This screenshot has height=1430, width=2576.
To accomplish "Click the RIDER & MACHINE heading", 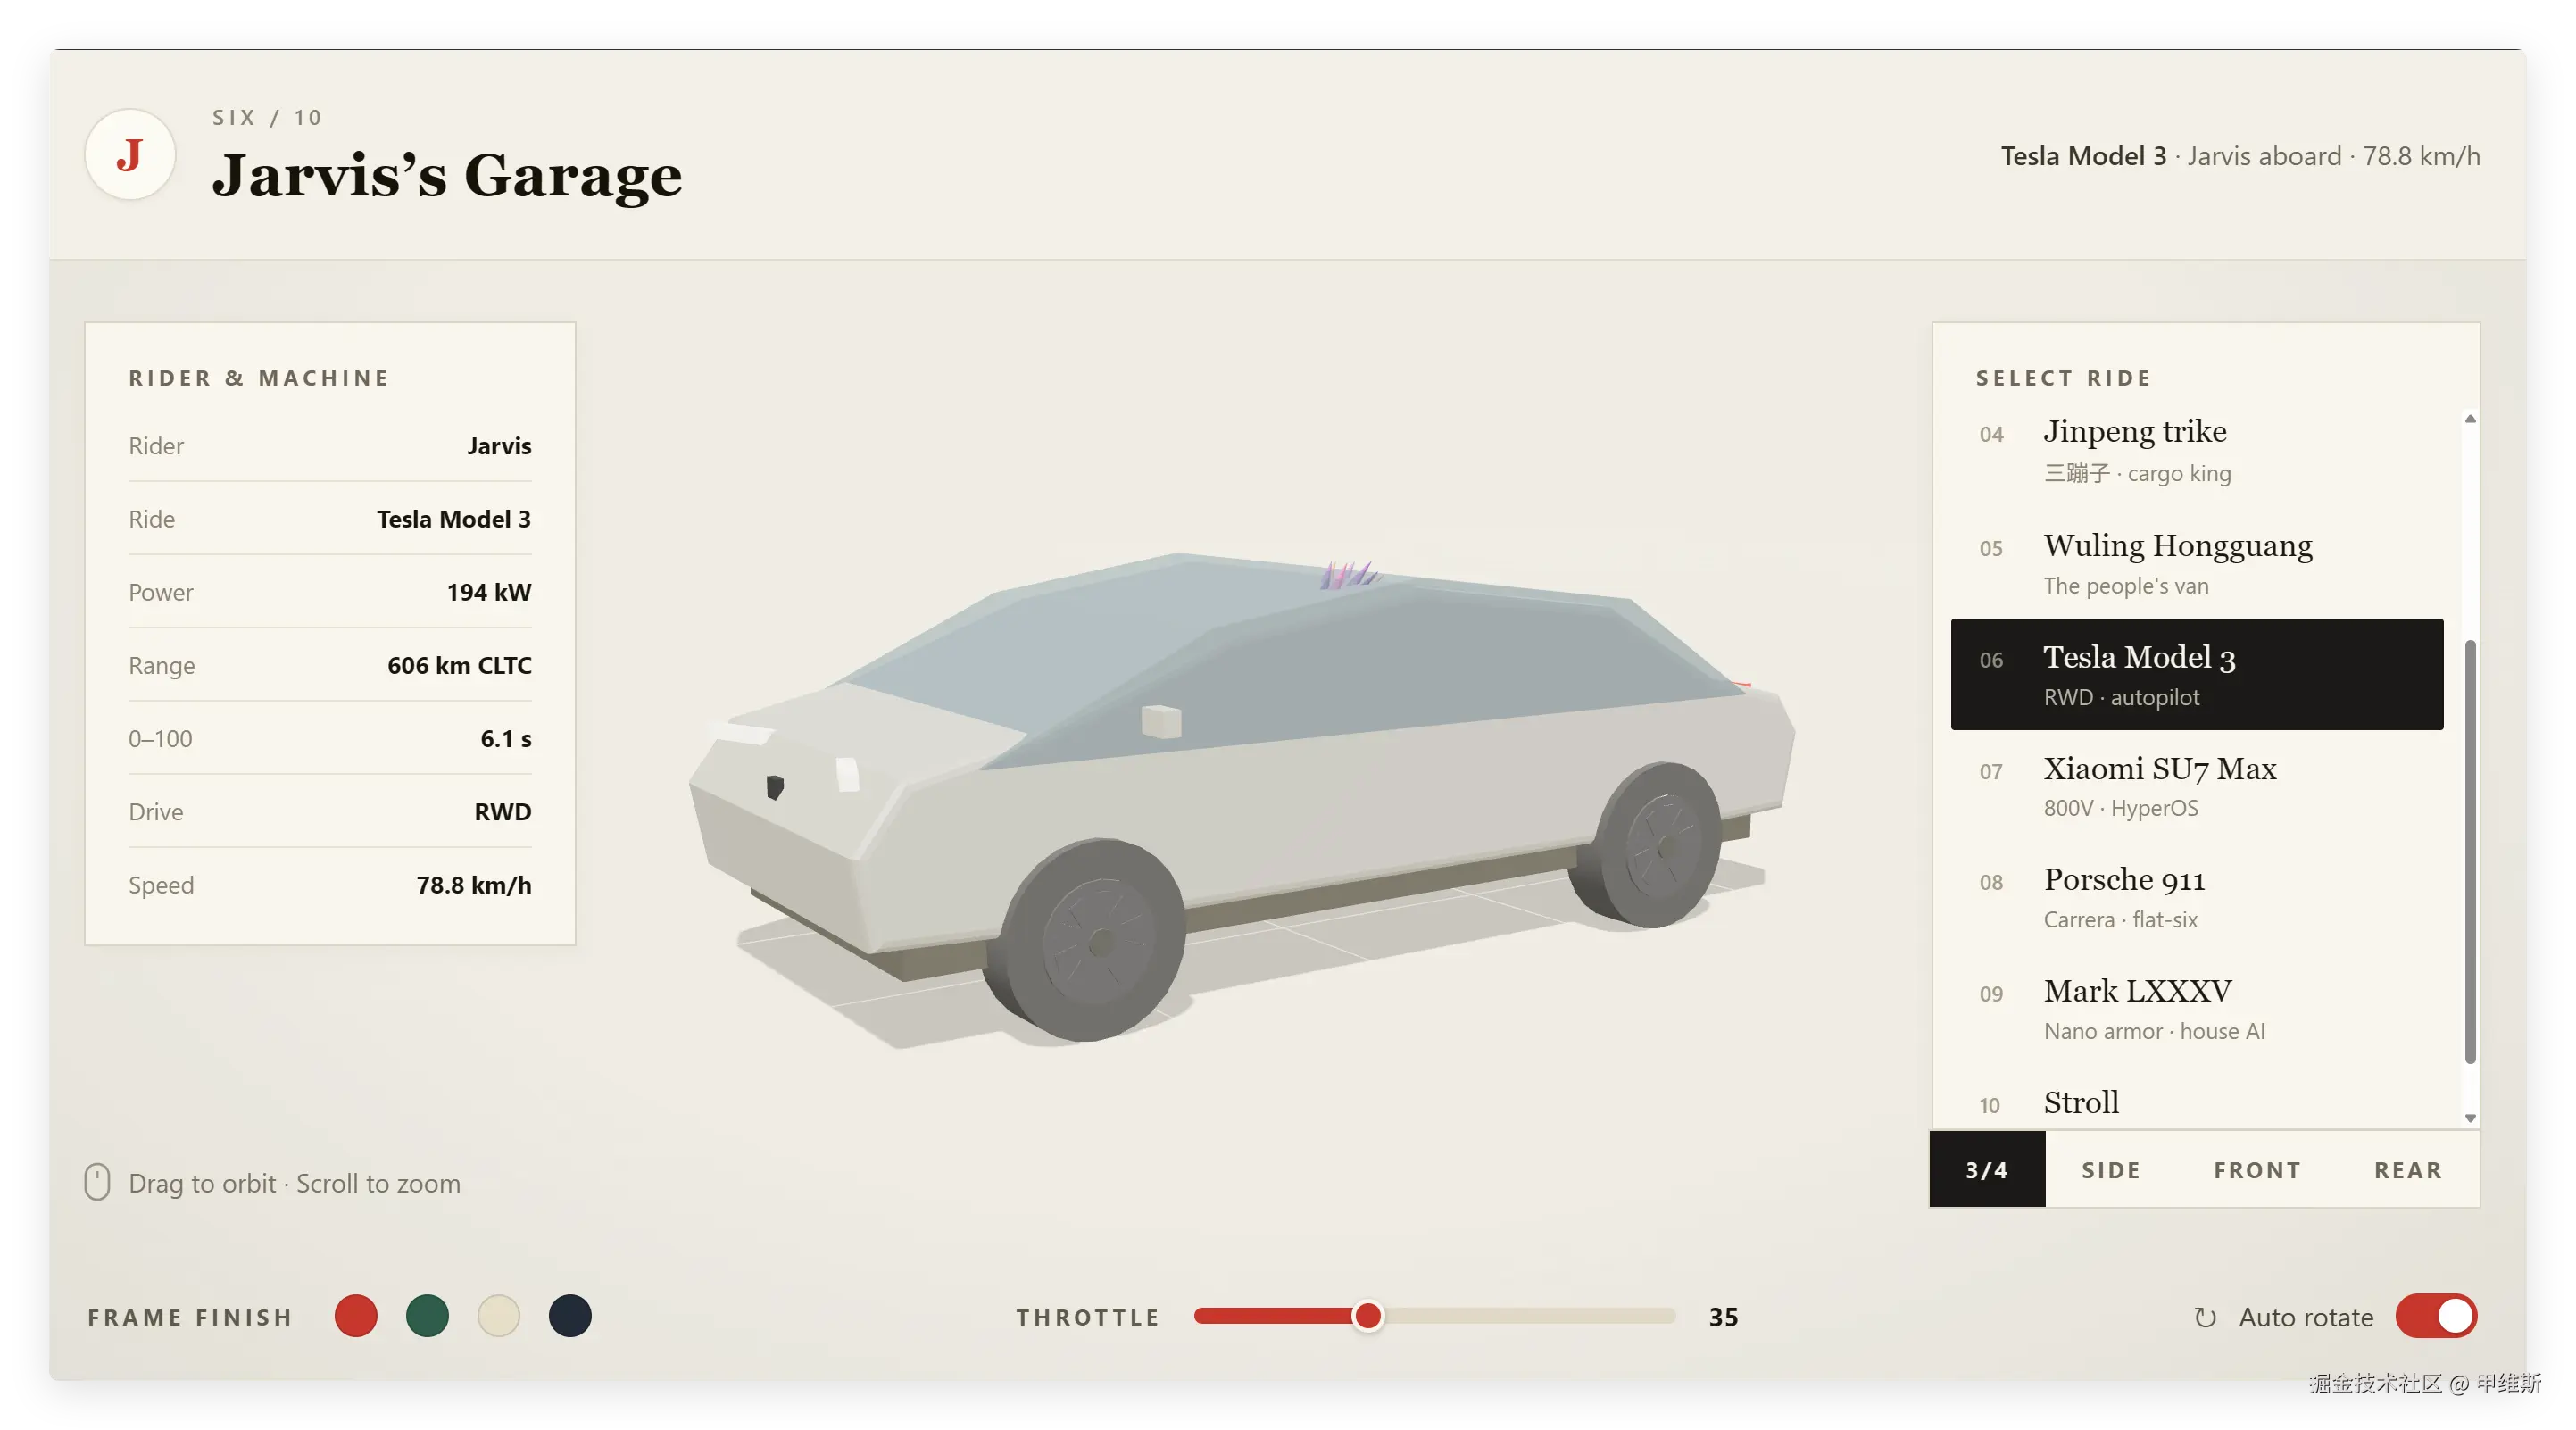I will (x=258, y=378).
